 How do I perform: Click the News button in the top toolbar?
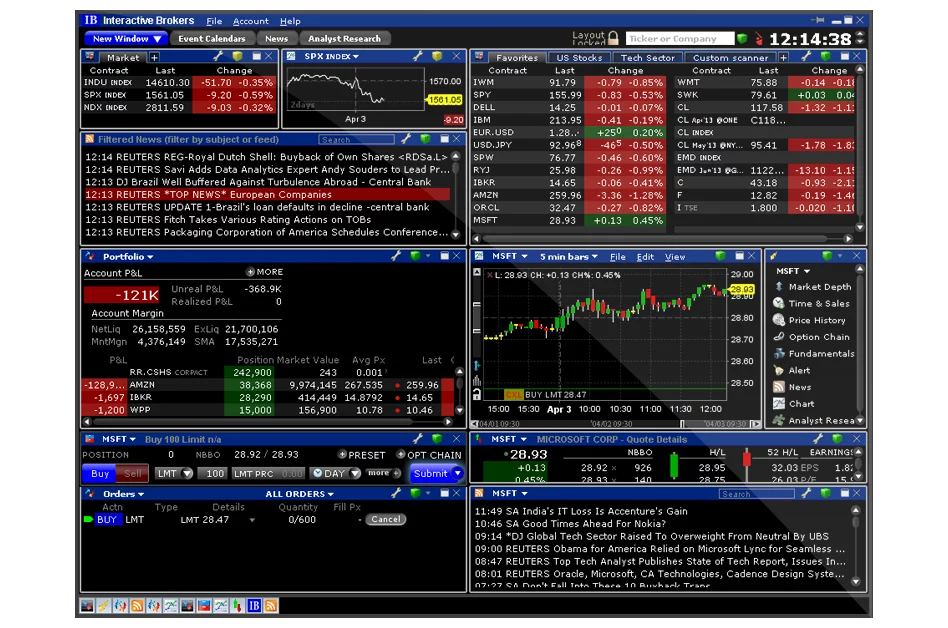pyautogui.click(x=276, y=39)
